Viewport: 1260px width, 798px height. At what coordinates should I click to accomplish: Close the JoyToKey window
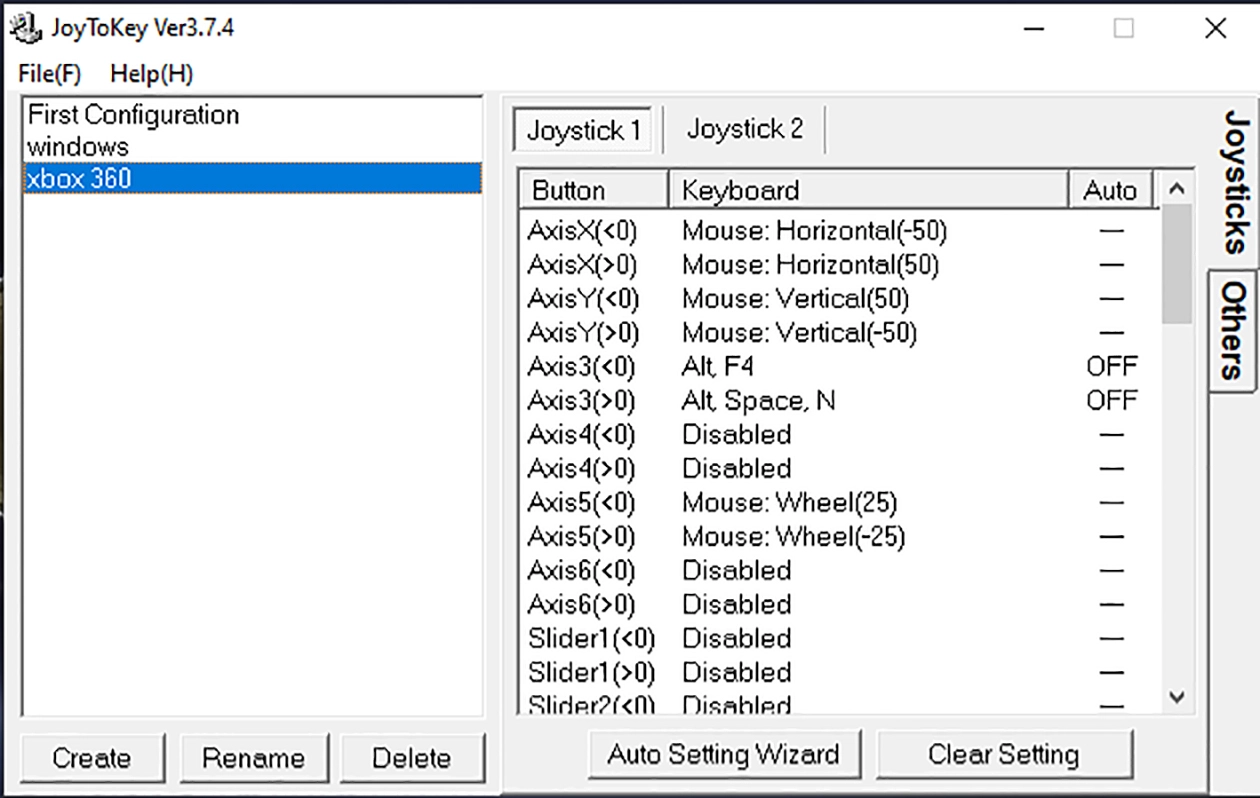click(x=1215, y=28)
